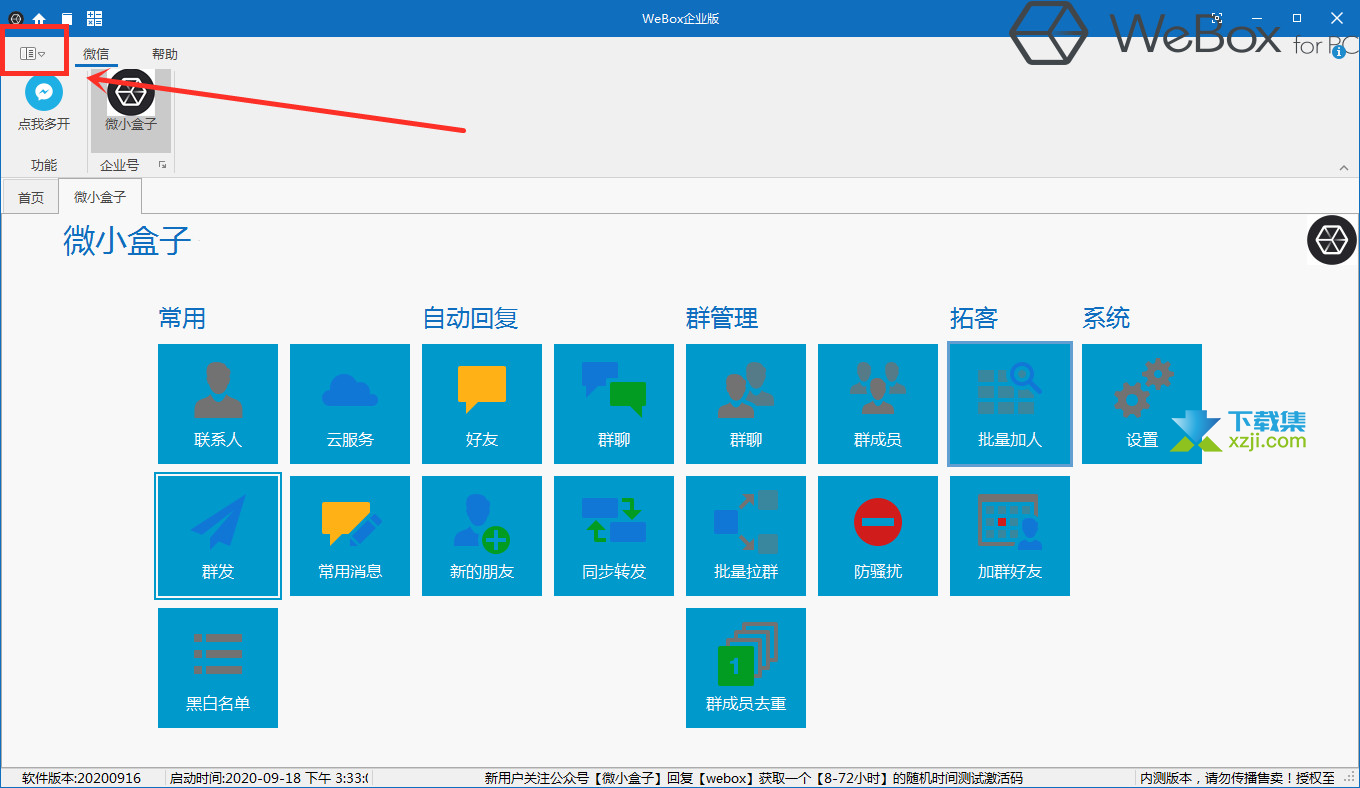Image resolution: width=1360 pixels, height=788 pixels.
Task: Open the sidebar layout dropdown menu
Action: pos(33,53)
